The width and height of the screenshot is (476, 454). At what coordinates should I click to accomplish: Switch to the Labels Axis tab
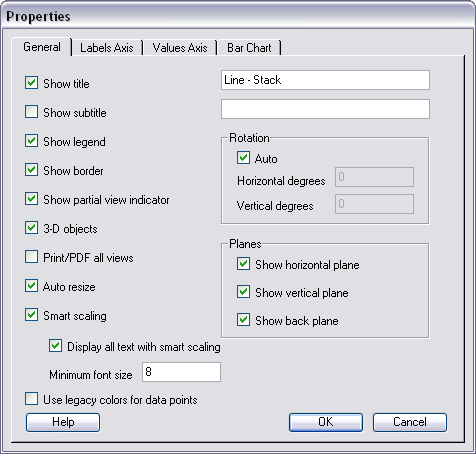coord(107,48)
